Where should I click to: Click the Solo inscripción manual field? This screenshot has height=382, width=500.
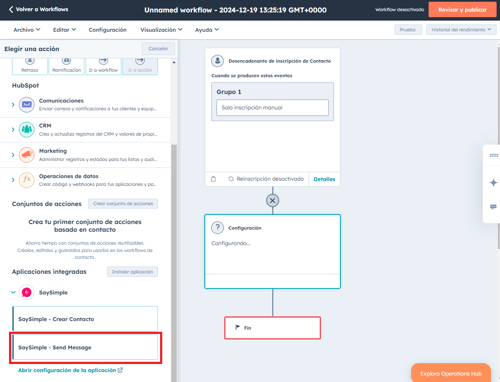click(x=272, y=107)
